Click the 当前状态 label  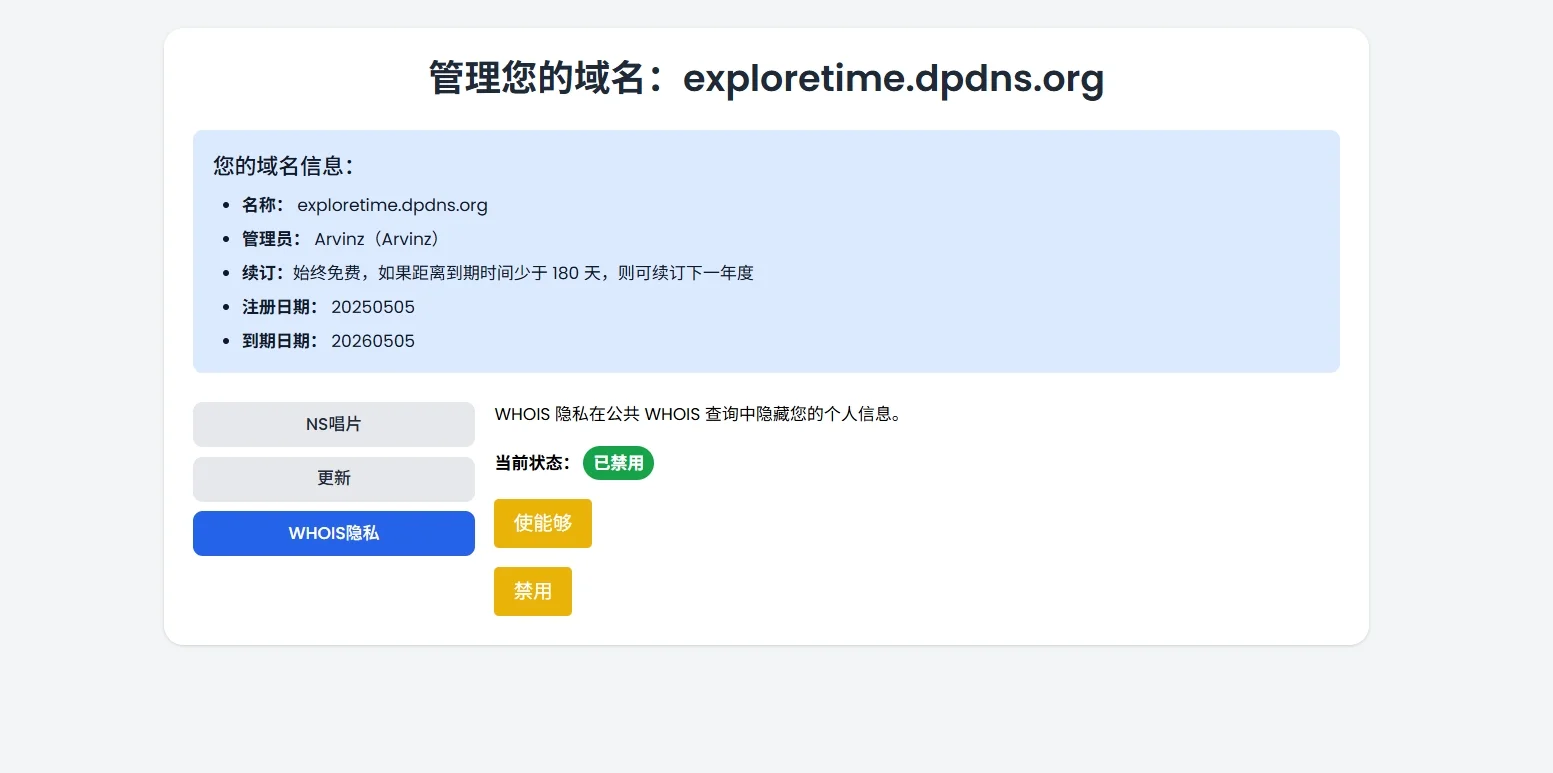pyautogui.click(x=533, y=463)
